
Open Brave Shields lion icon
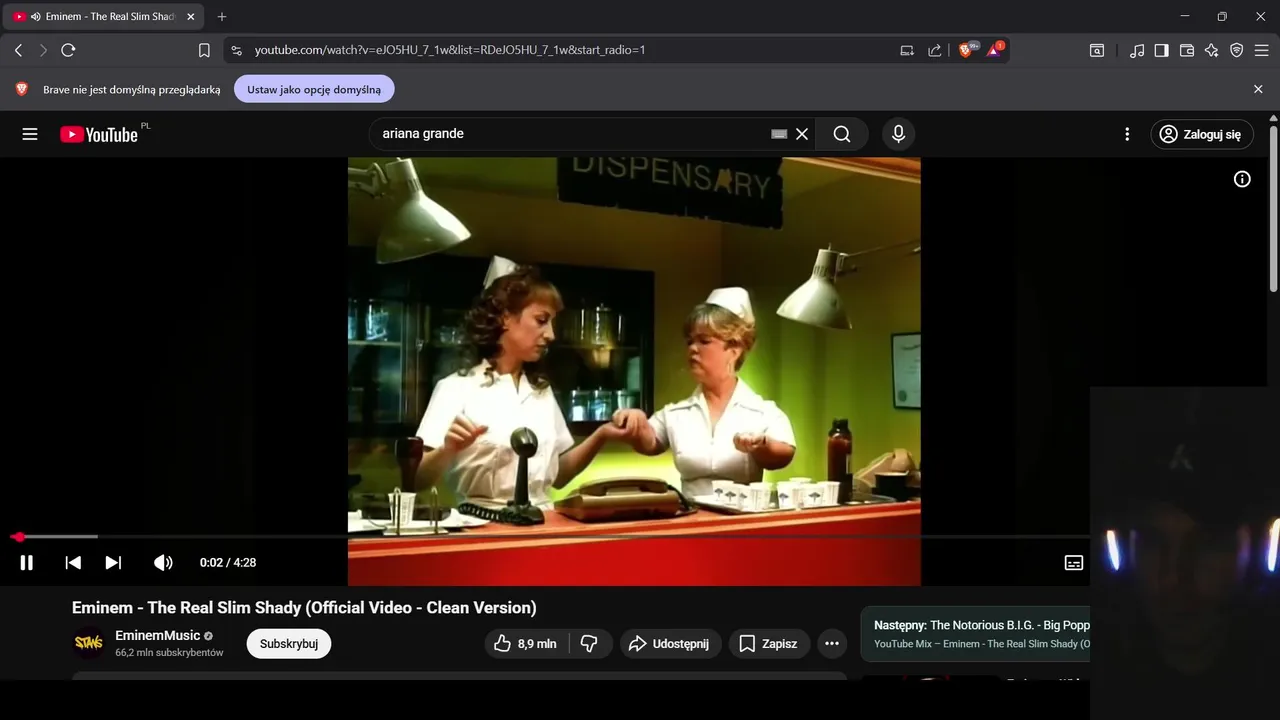[x=968, y=50]
